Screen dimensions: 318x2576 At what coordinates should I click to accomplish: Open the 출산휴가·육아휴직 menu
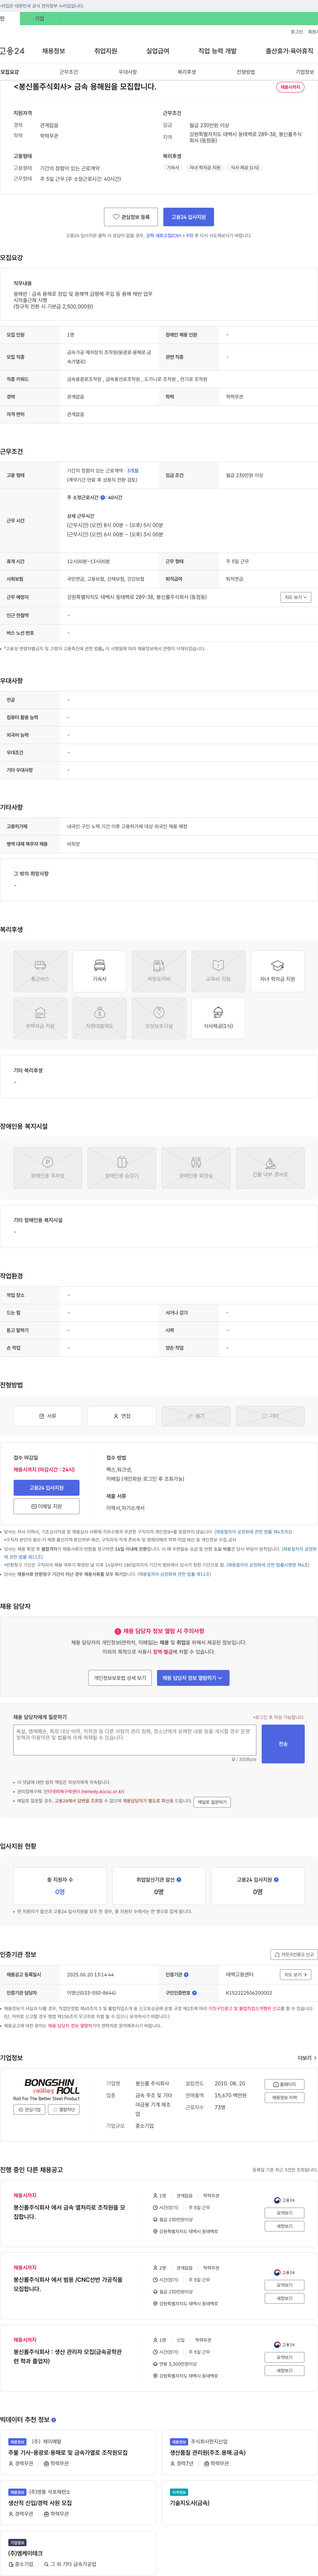point(289,51)
